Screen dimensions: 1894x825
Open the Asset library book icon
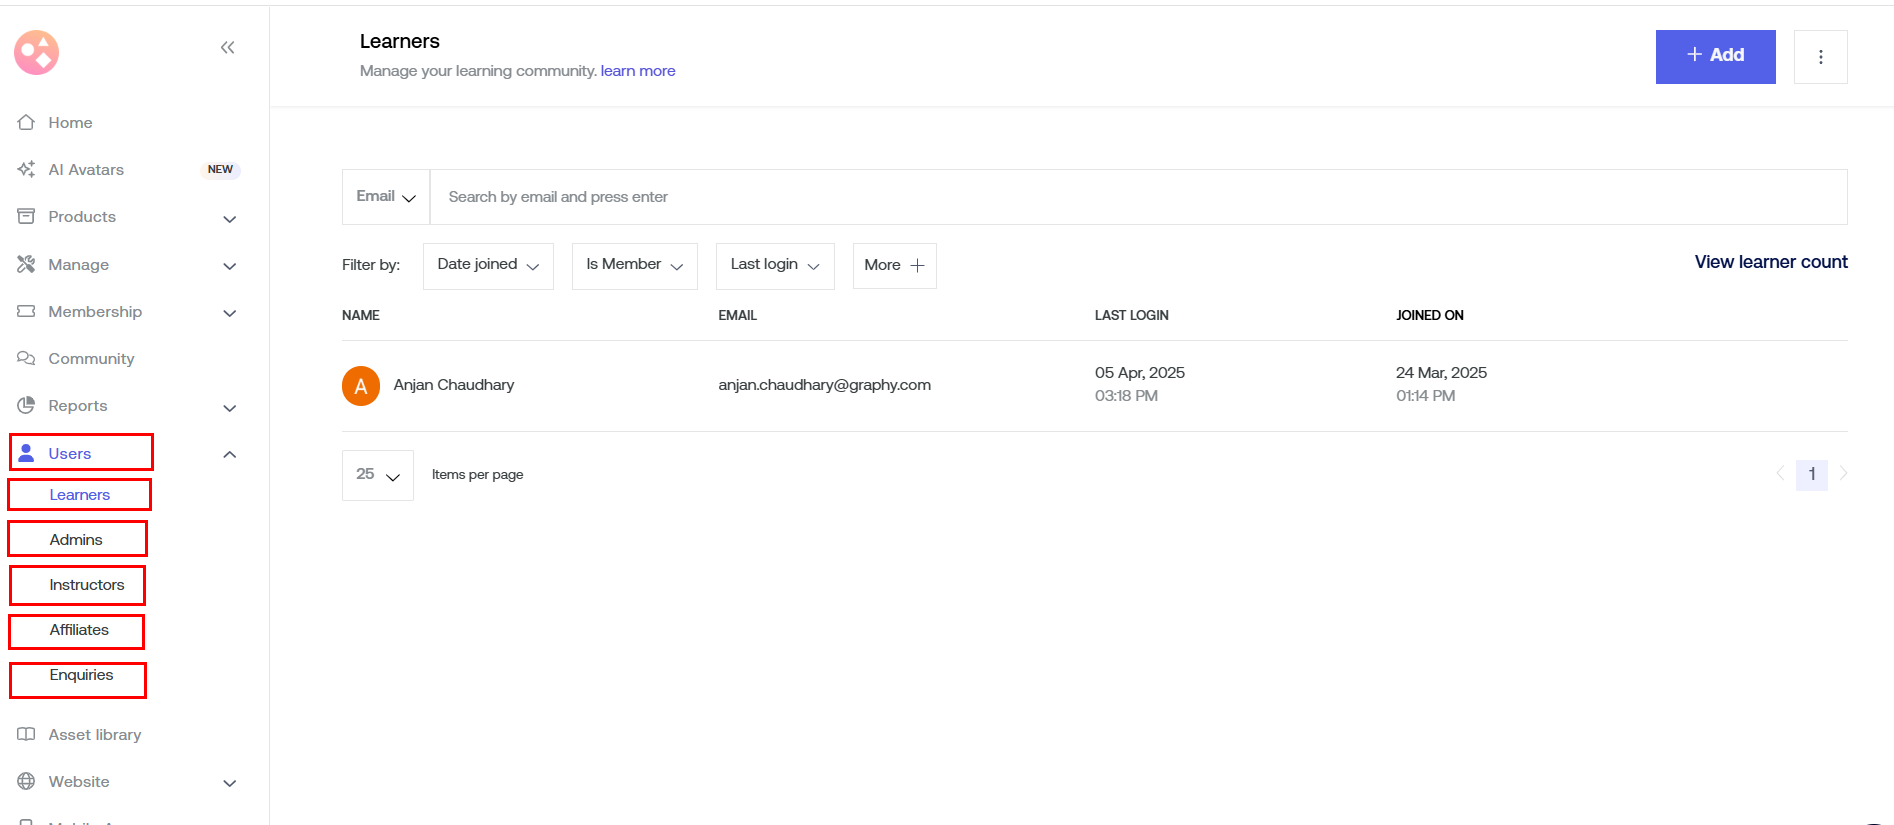pos(27,734)
